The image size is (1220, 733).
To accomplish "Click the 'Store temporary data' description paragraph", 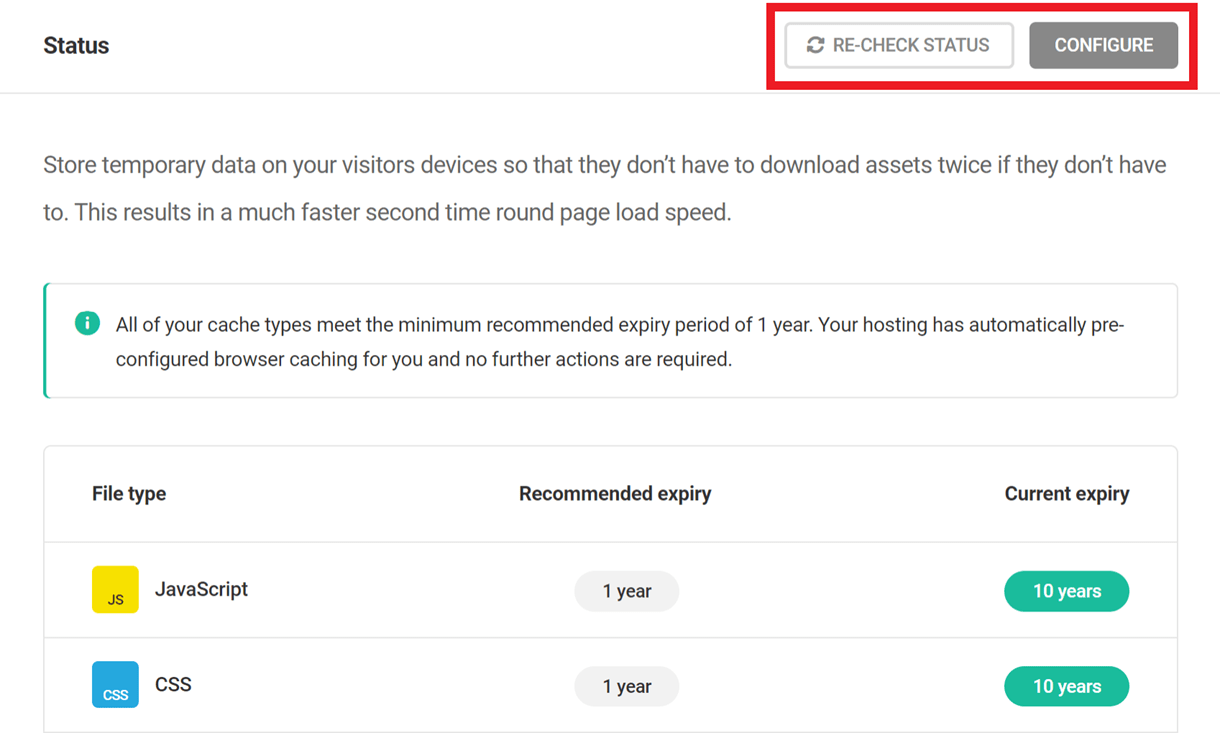I will [605, 189].
